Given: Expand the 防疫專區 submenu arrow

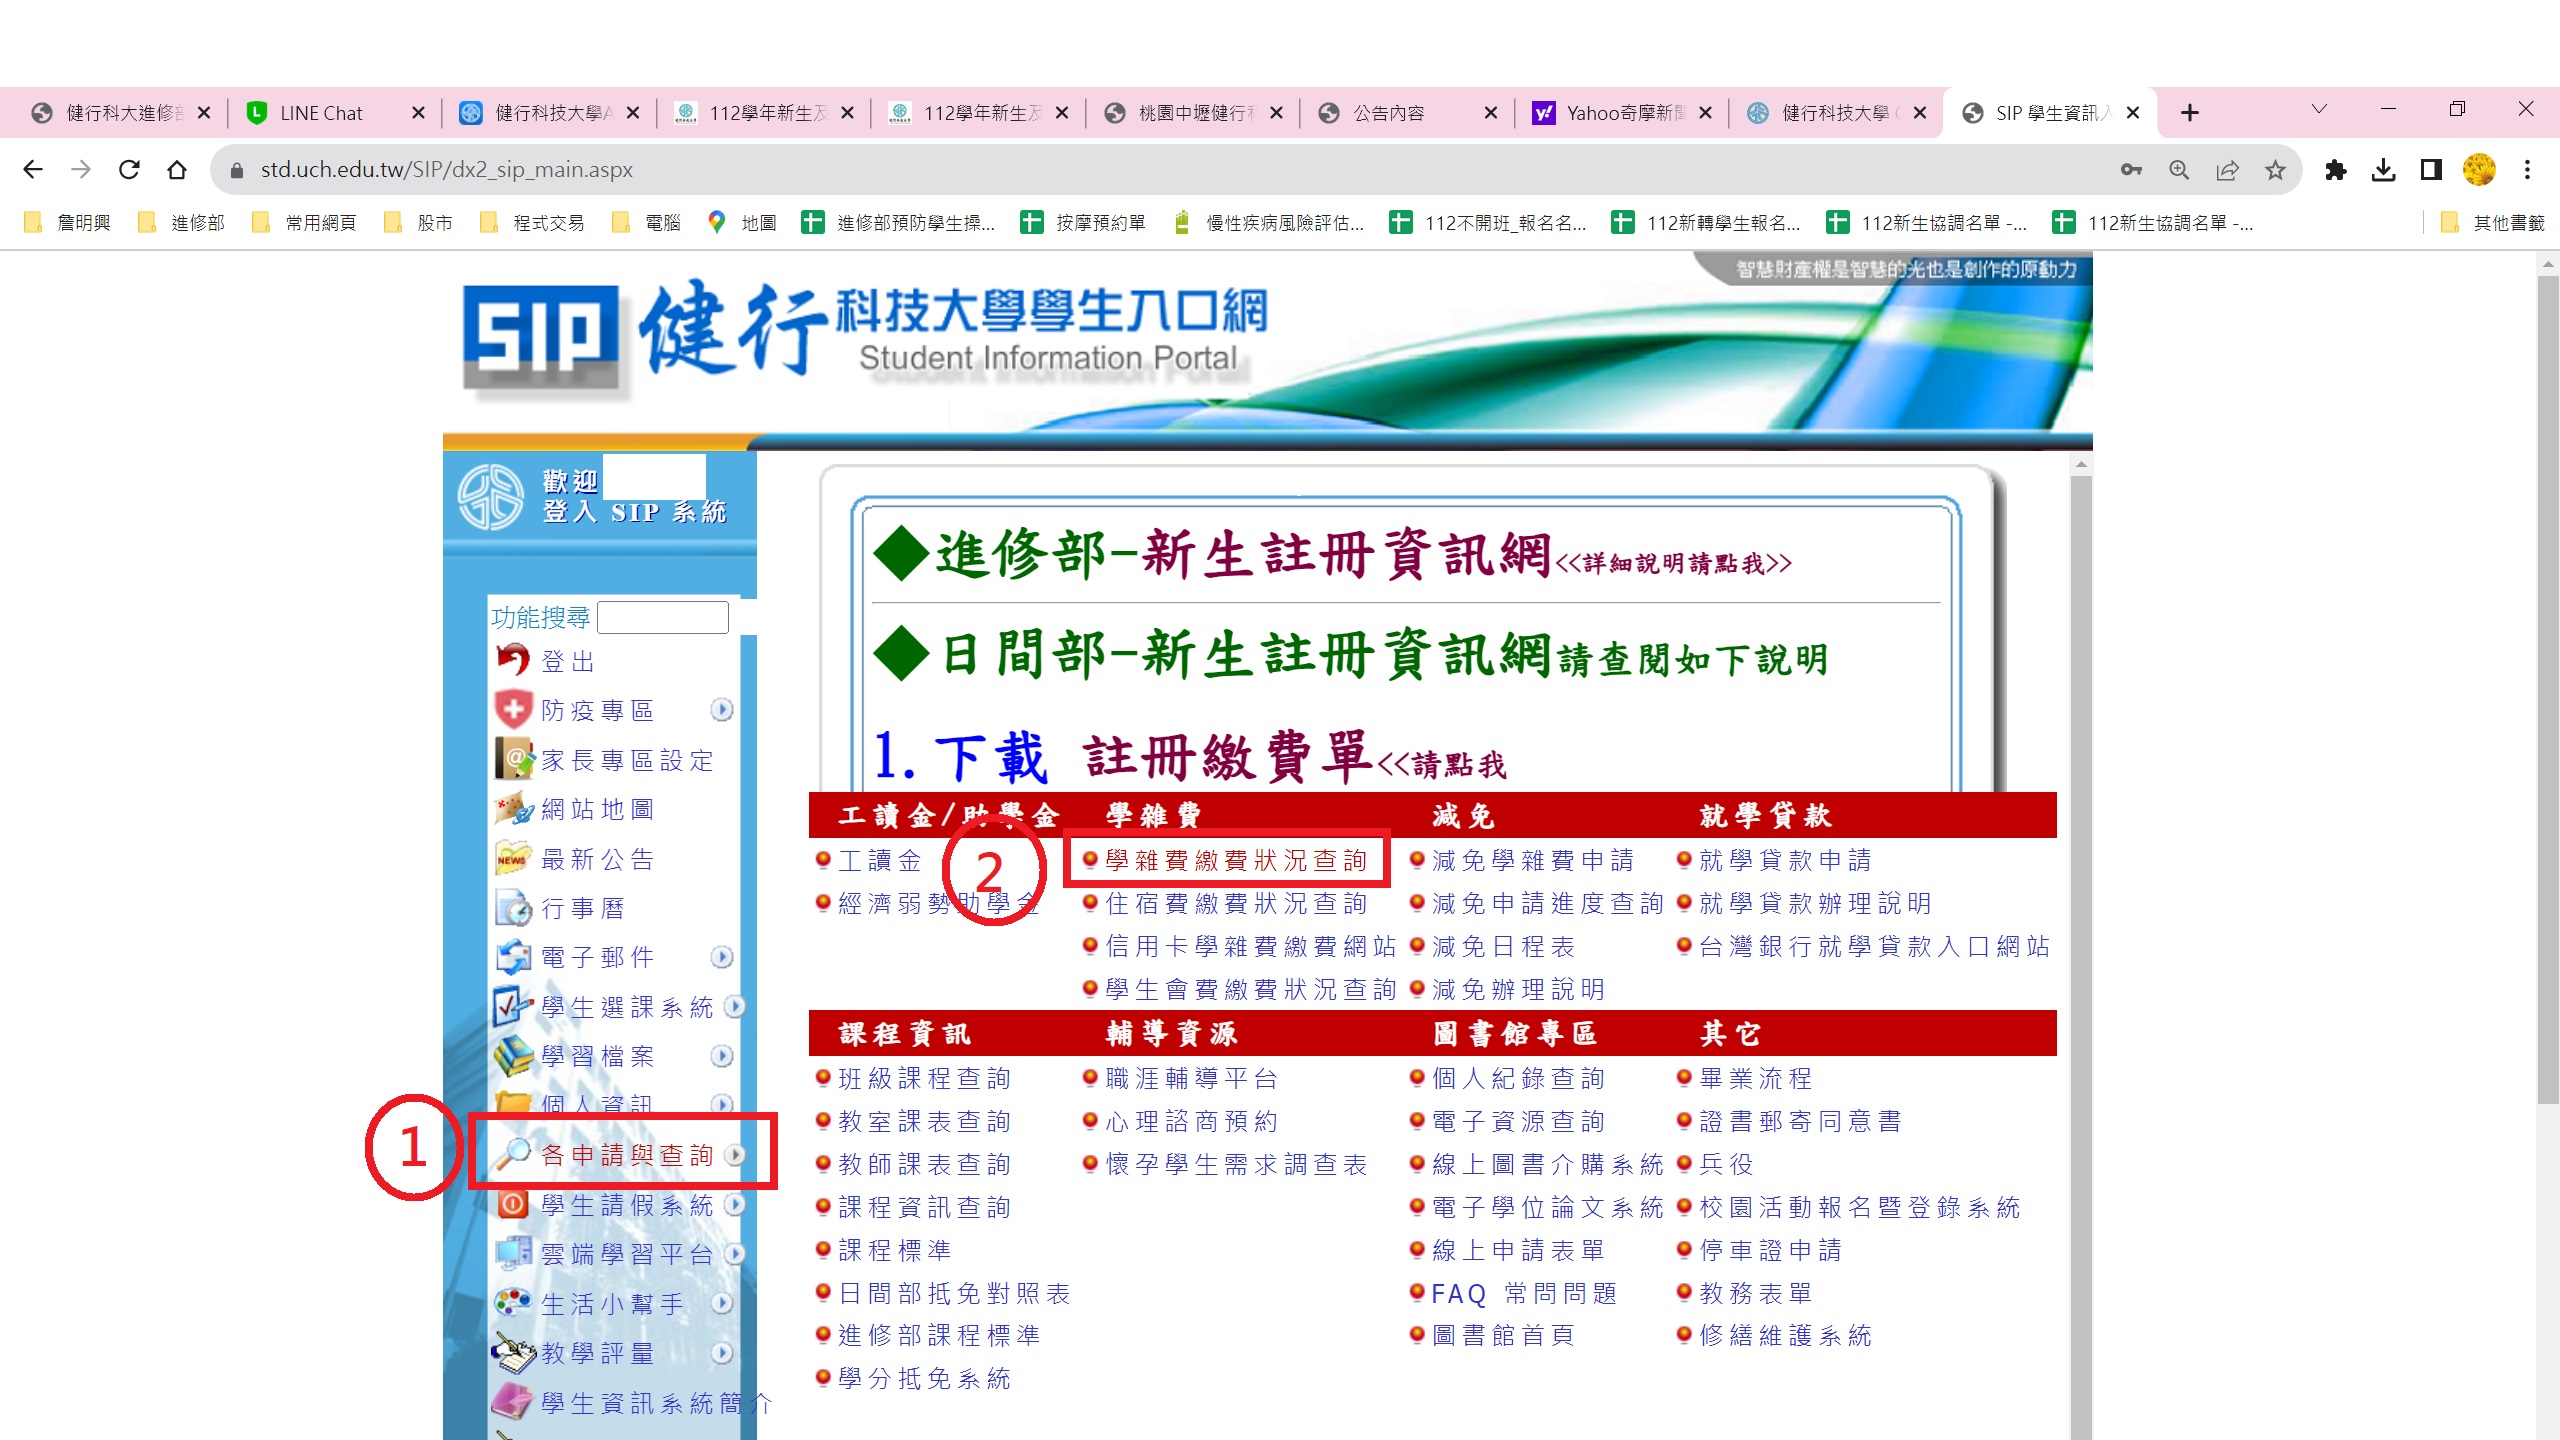Looking at the screenshot, I should (722, 709).
